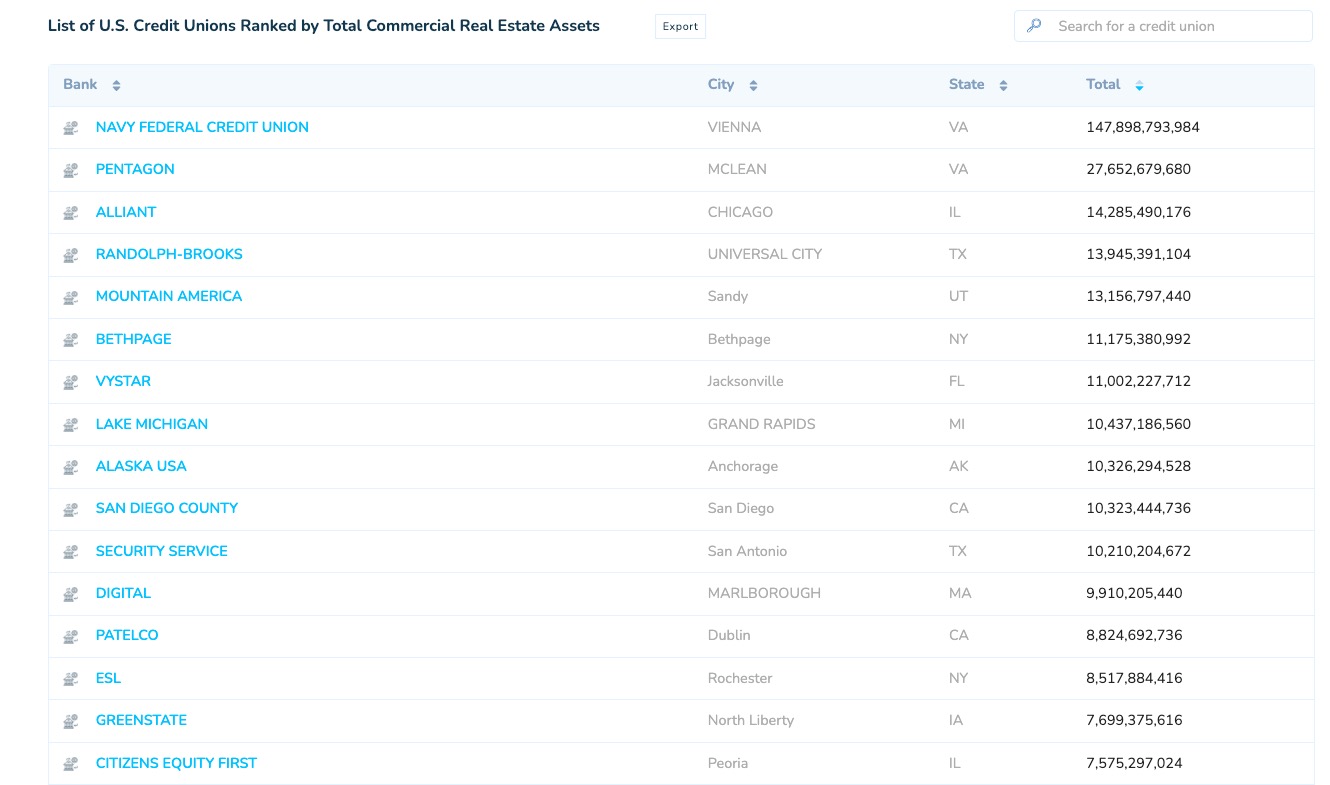Click the state cell UT
The image size is (1330, 785).
coord(958,296)
